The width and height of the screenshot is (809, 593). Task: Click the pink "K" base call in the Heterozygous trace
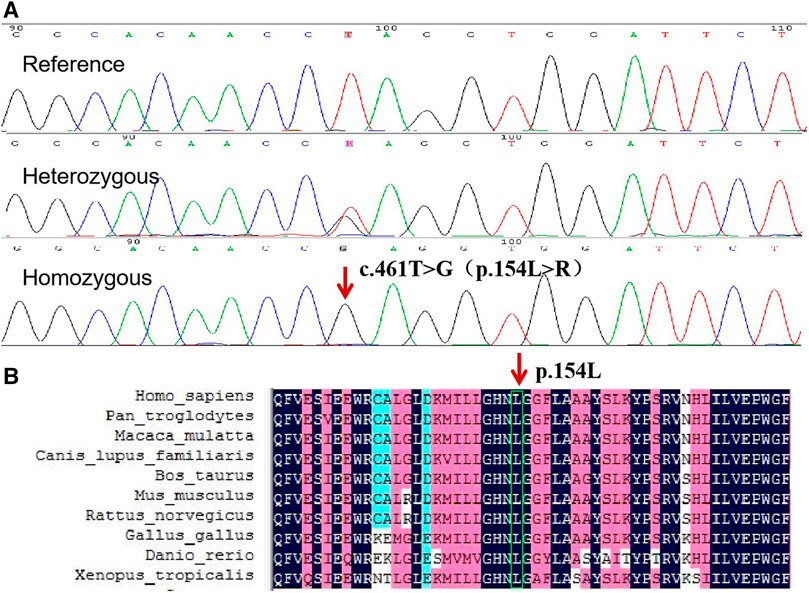point(349,143)
